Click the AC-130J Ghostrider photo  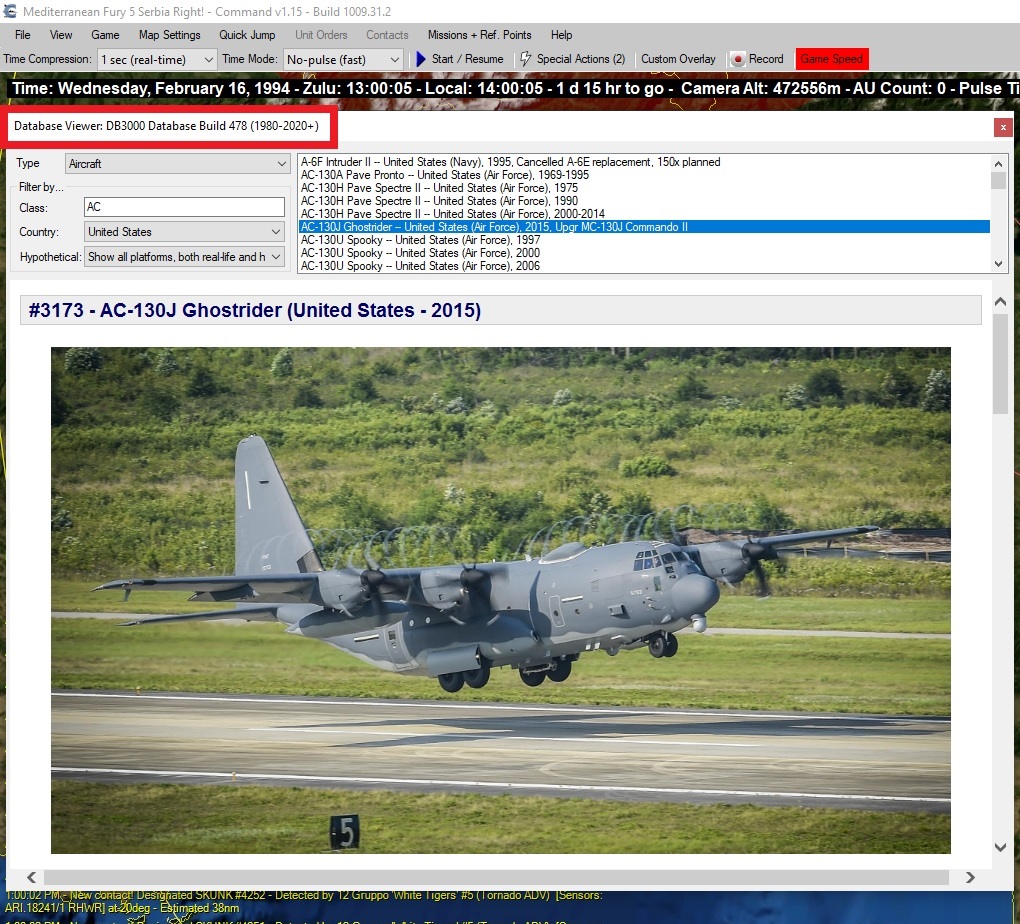coord(501,600)
